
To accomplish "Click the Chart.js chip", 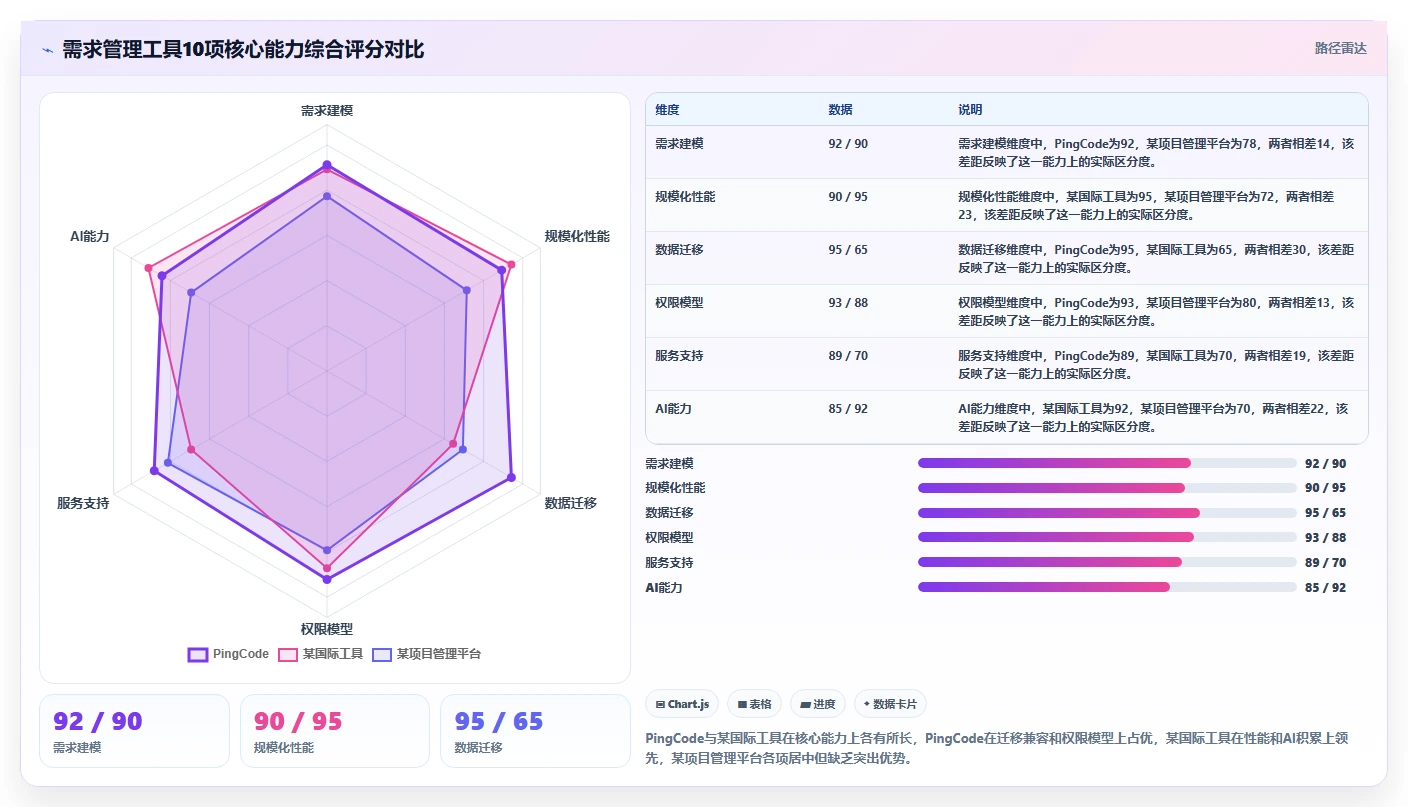I will click(x=682, y=704).
